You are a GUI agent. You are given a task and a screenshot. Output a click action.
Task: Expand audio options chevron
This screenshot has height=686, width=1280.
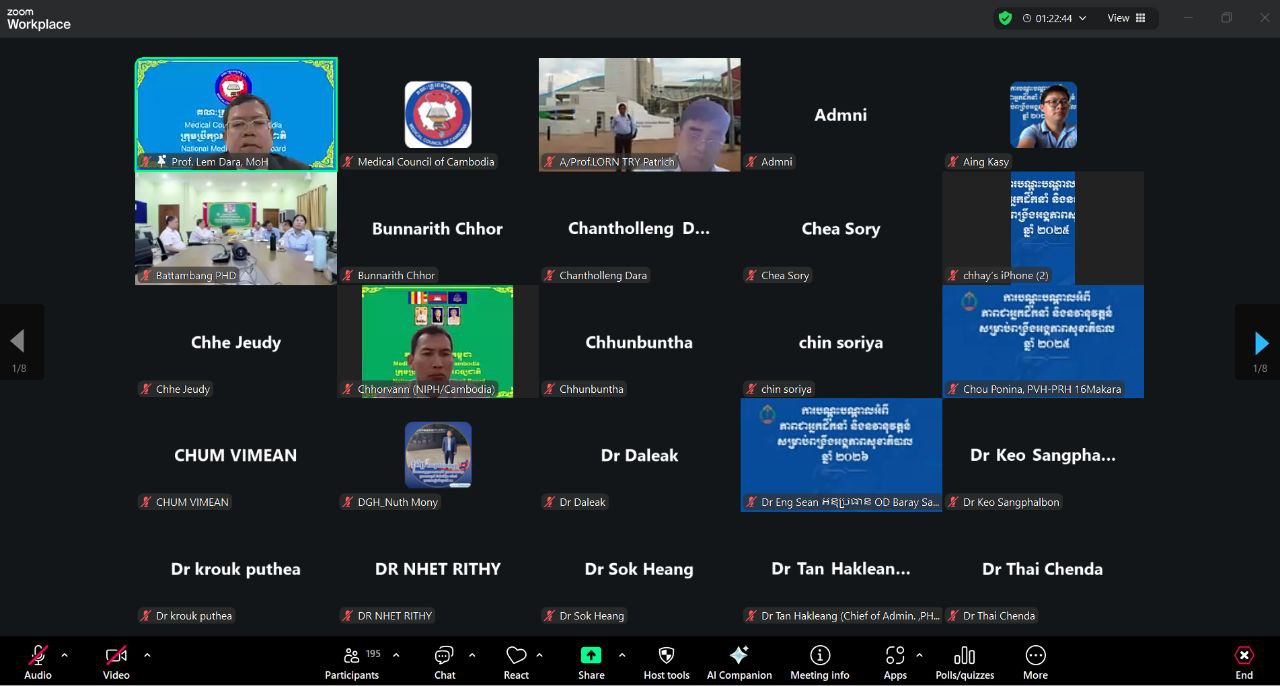click(65, 655)
